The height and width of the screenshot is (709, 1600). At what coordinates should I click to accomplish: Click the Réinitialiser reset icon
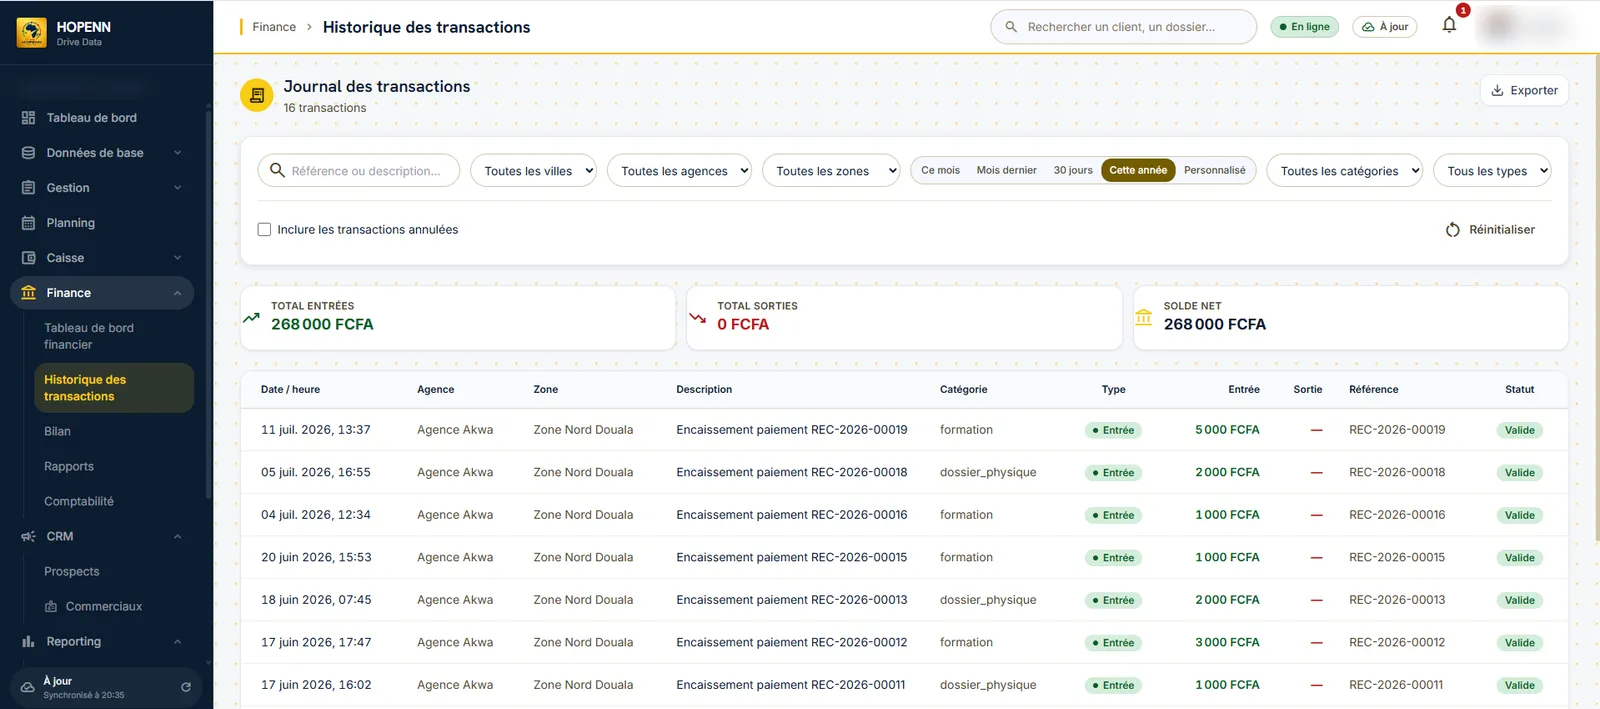1453,230
